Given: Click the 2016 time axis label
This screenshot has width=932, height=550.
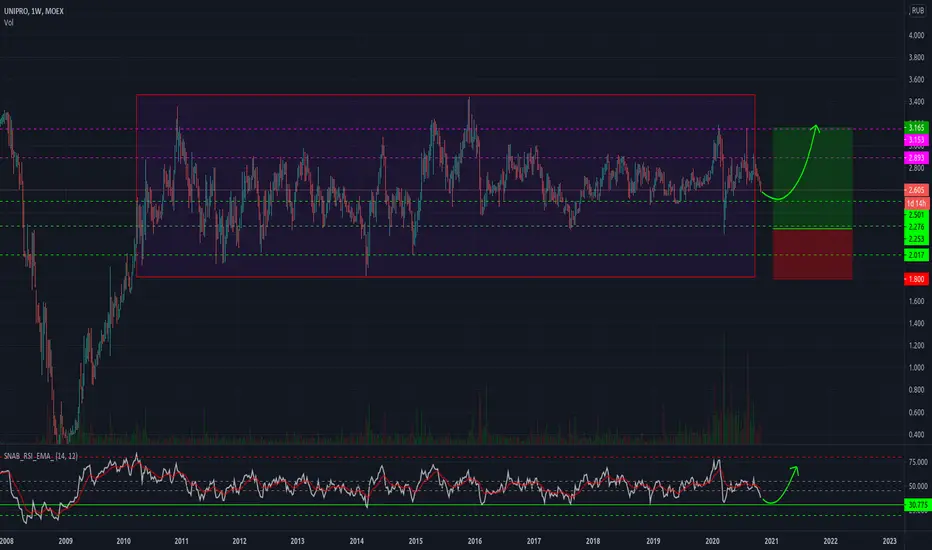Looking at the screenshot, I should coord(474,541).
